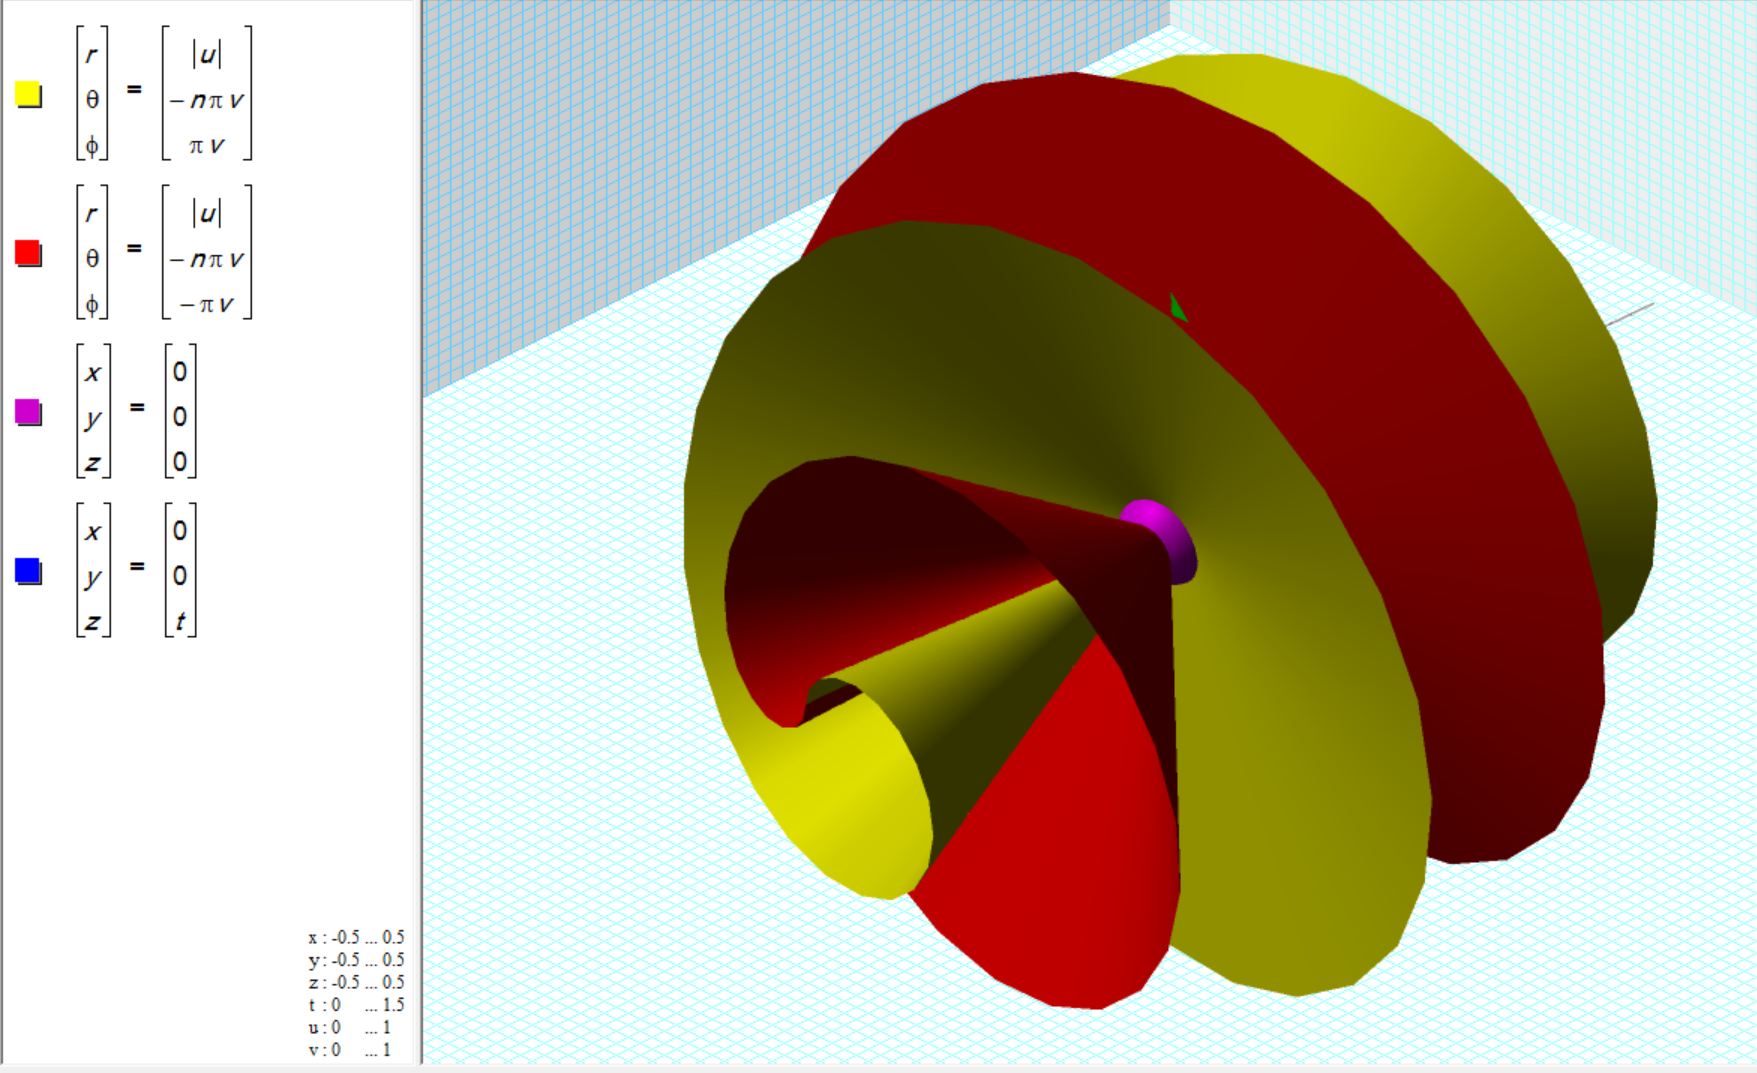Click the −πv term in the red equation
The height and width of the screenshot is (1073, 1757).
tap(207, 304)
